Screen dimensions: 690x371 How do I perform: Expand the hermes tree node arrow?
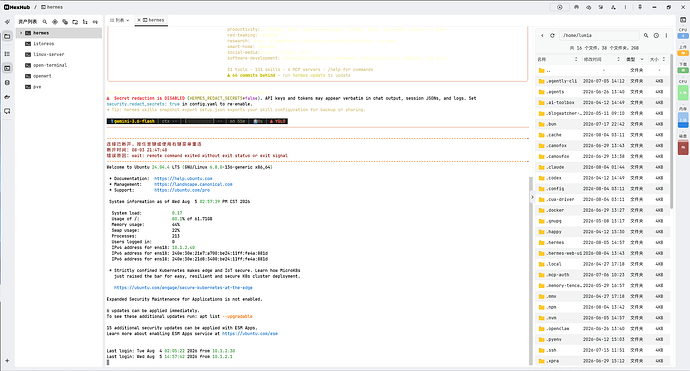pos(20,33)
